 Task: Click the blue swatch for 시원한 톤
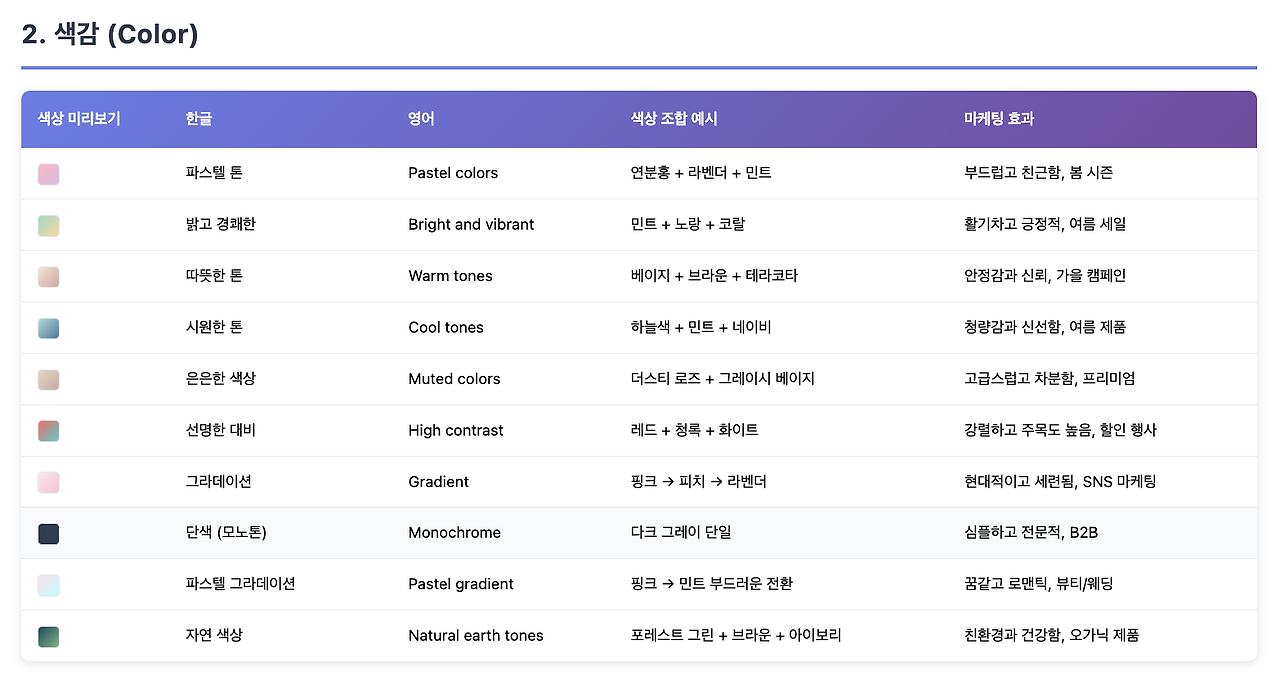click(x=49, y=328)
